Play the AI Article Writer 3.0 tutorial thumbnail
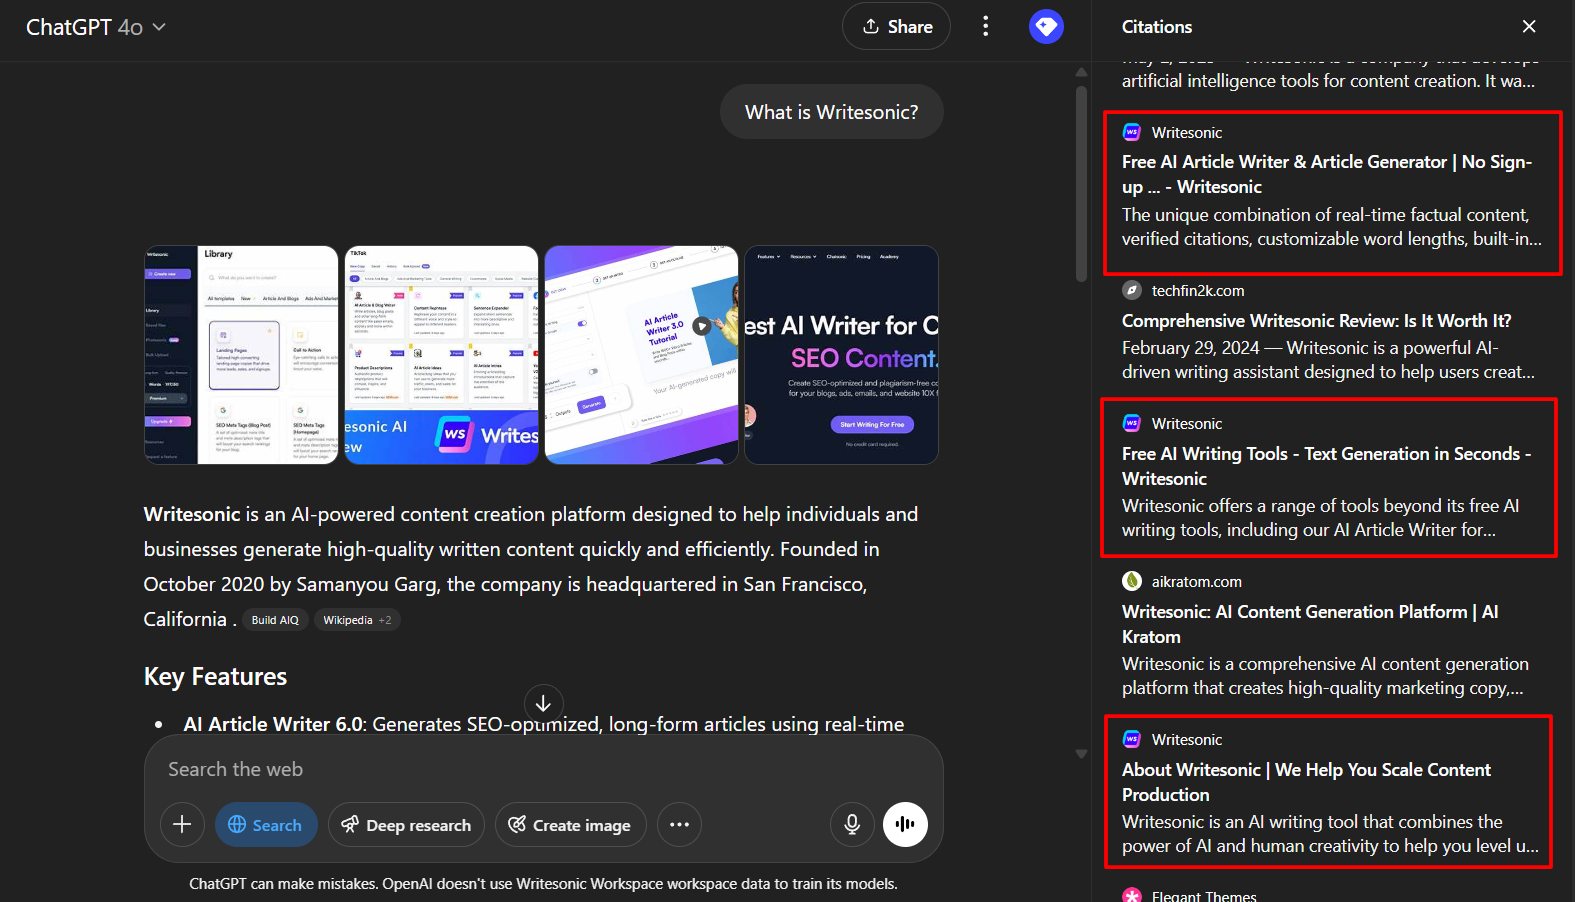This screenshot has width=1575, height=902. click(x=642, y=355)
